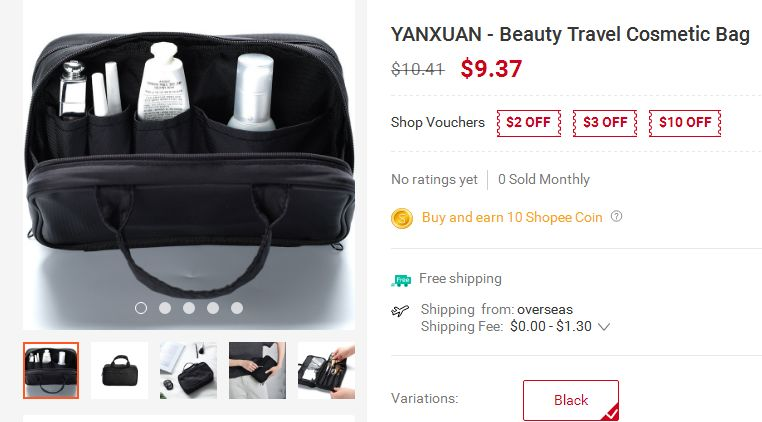The height and width of the screenshot is (422, 762).
Task: View thumbnail of unfolded bag with brushes
Action: (326, 370)
